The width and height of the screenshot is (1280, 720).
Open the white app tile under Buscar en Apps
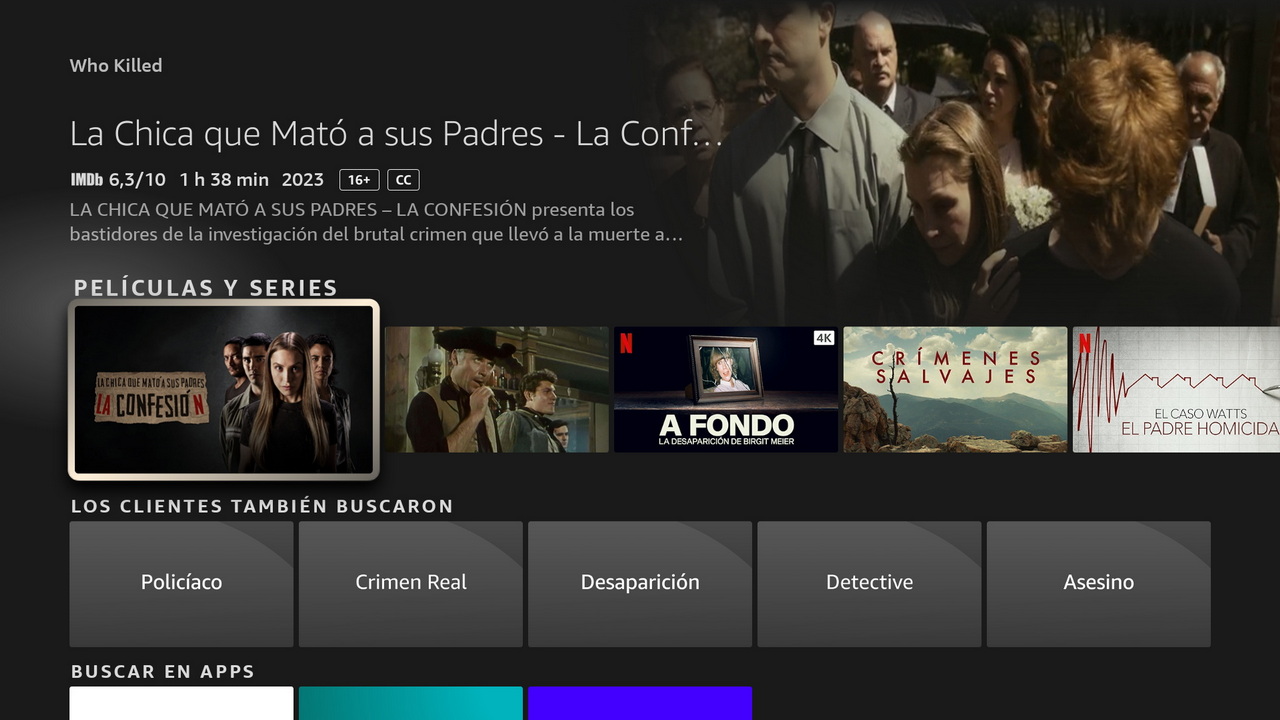(x=181, y=704)
